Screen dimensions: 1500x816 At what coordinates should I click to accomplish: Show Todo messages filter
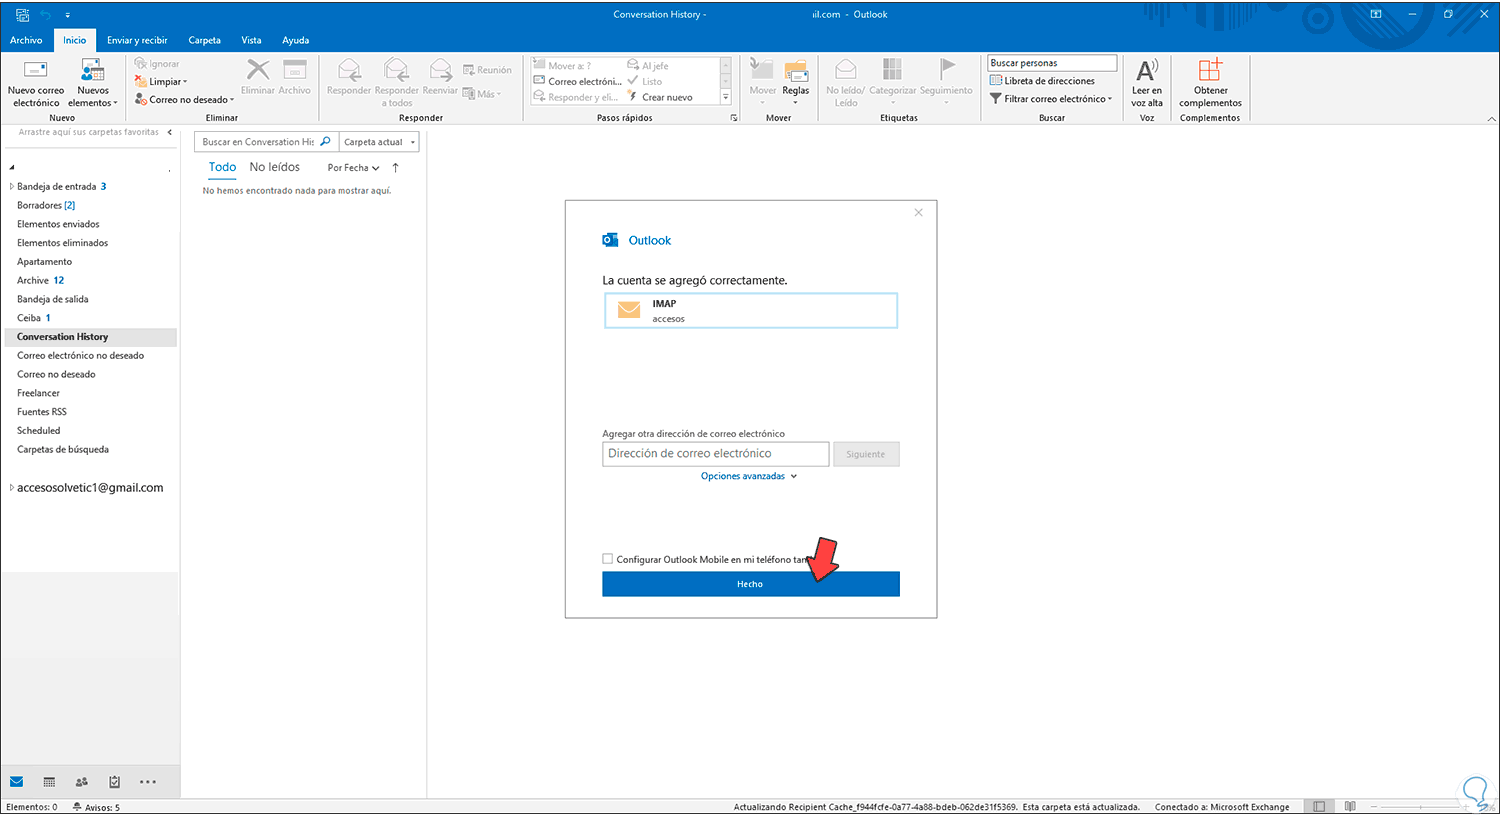(222, 167)
